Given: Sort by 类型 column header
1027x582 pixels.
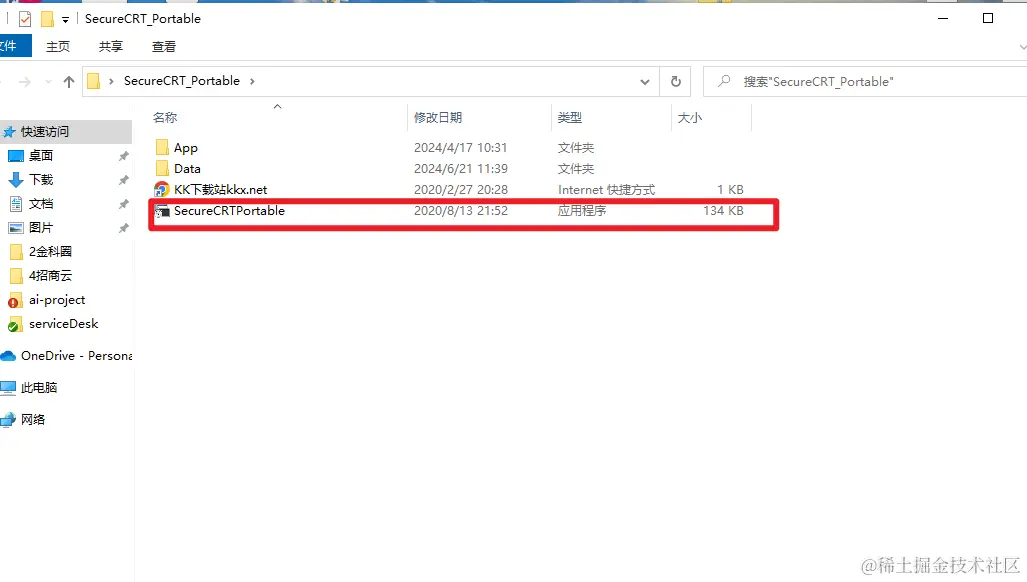Looking at the screenshot, I should [x=570, y=118].
